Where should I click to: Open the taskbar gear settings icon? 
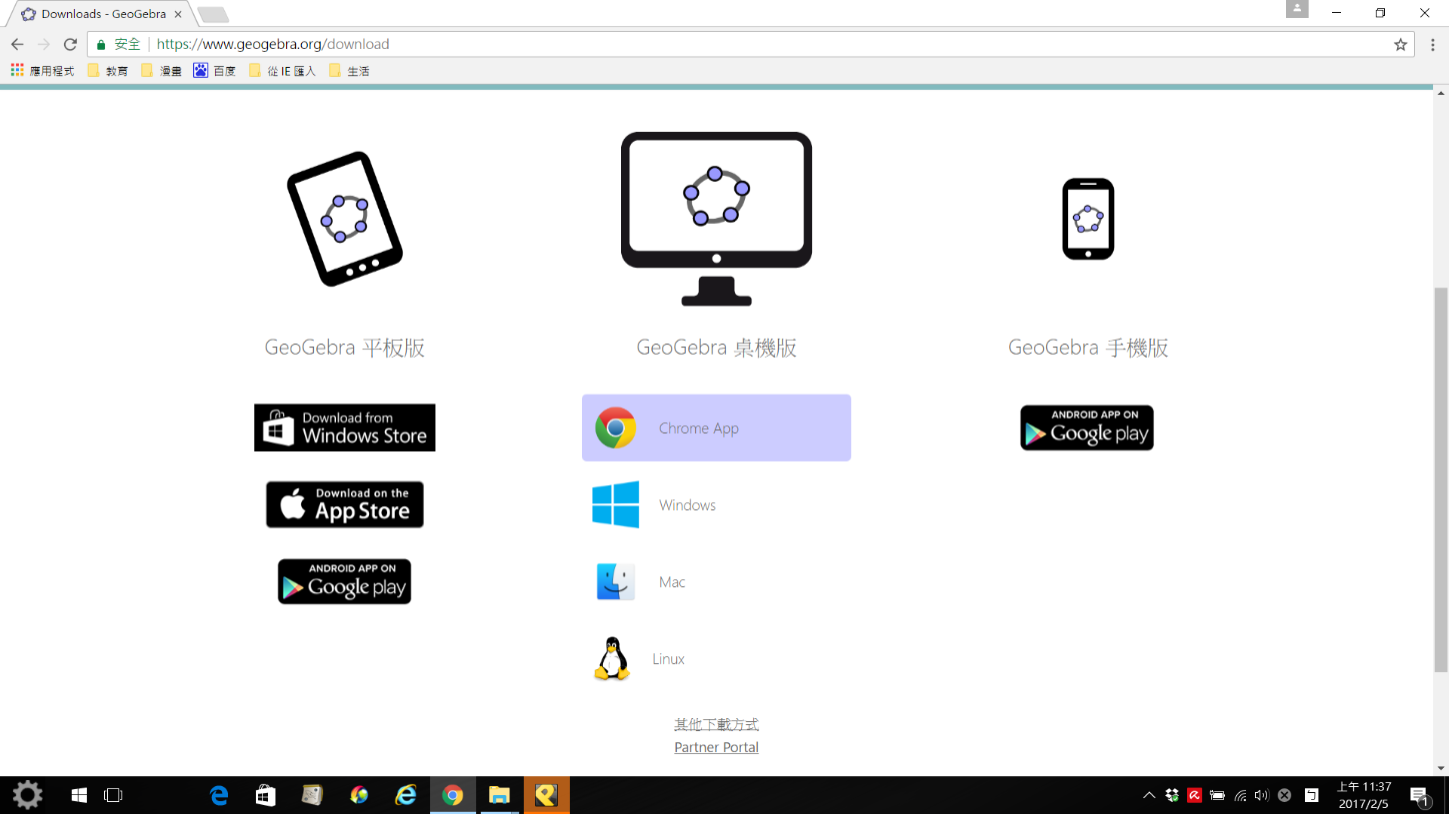pyautogui.click(x=27, y=795)
